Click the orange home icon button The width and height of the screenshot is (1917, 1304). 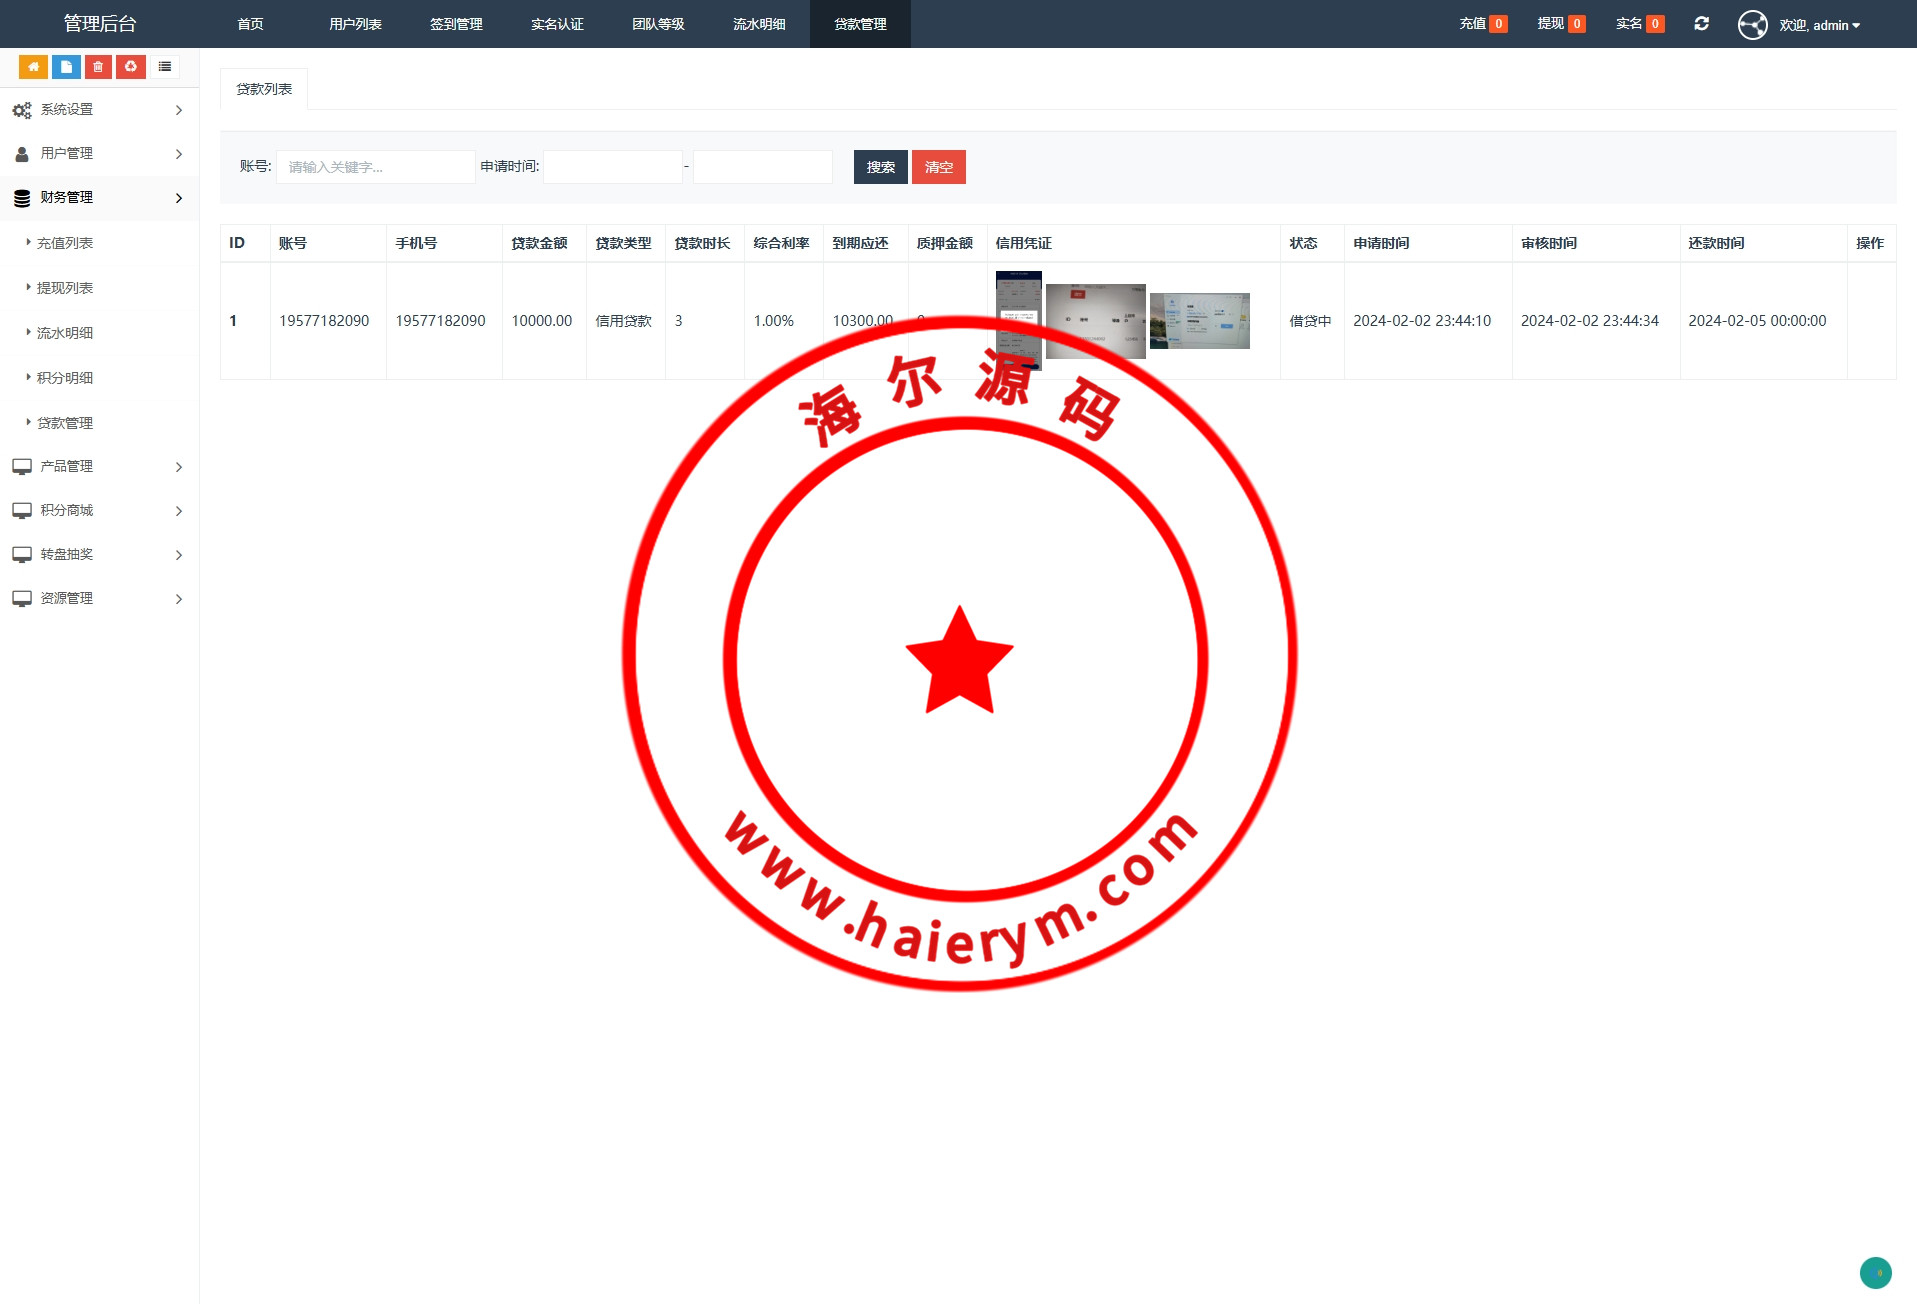(33, 67)
